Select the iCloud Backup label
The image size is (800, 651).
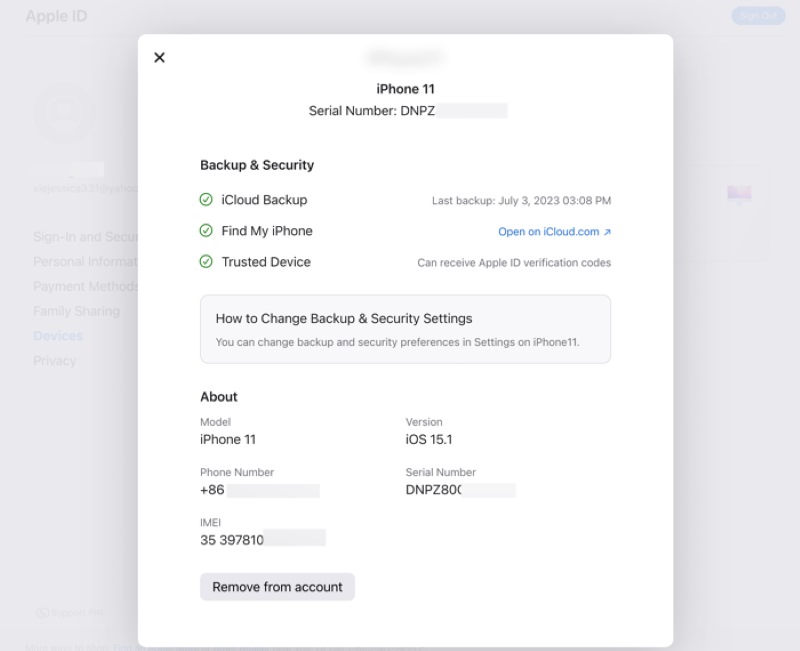(264, 200)
